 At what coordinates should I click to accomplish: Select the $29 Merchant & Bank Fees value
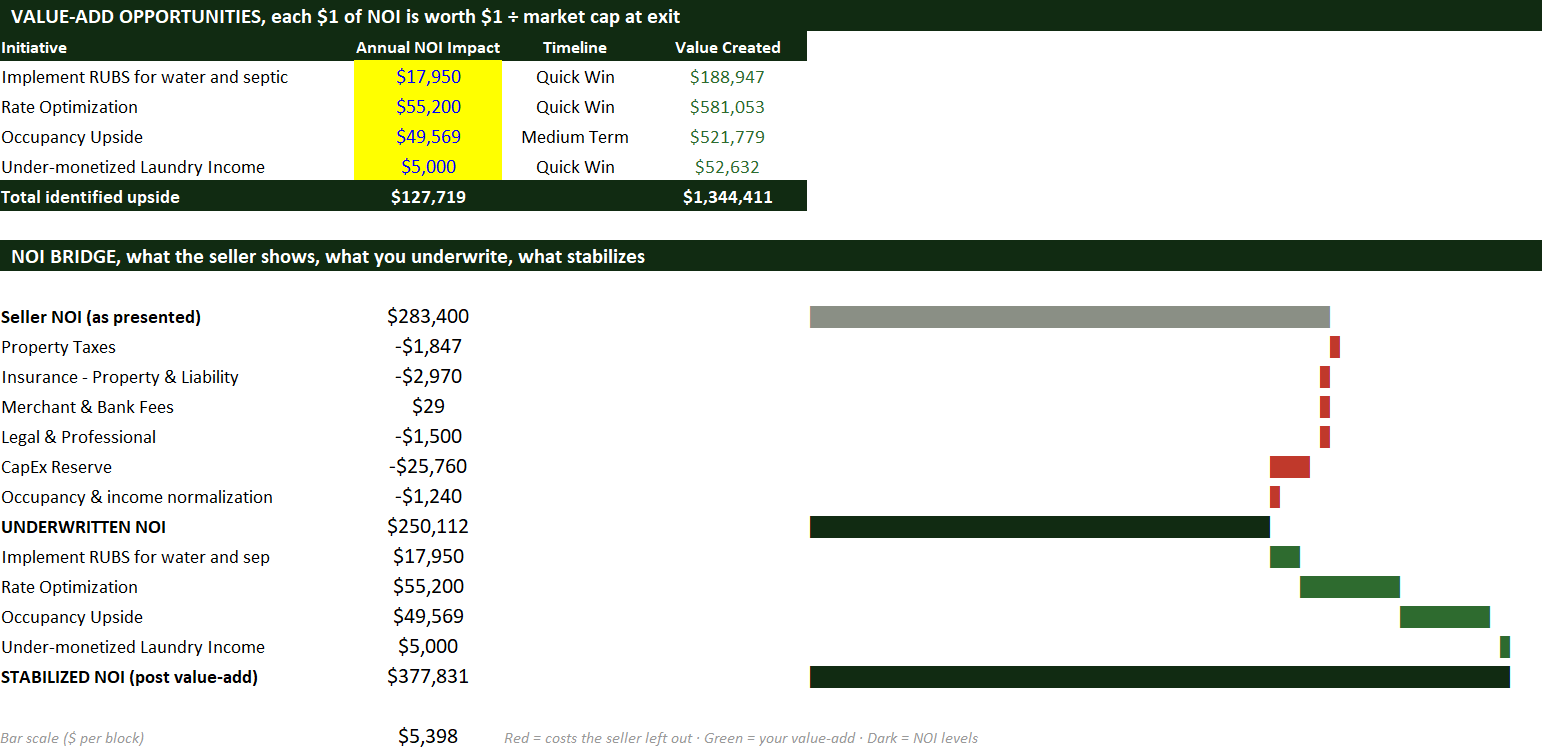428,407
